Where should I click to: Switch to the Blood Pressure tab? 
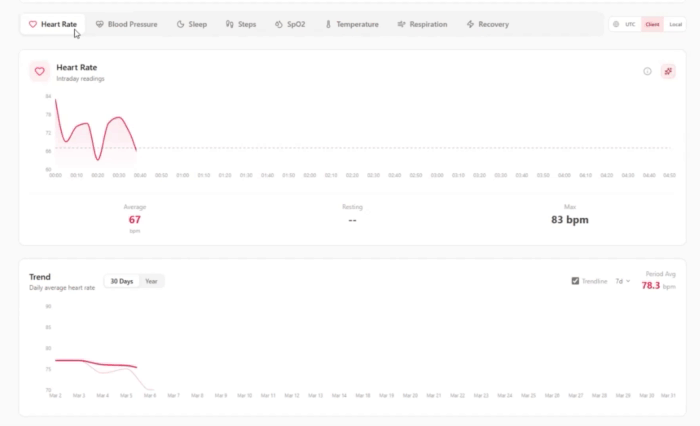[126, 24]
